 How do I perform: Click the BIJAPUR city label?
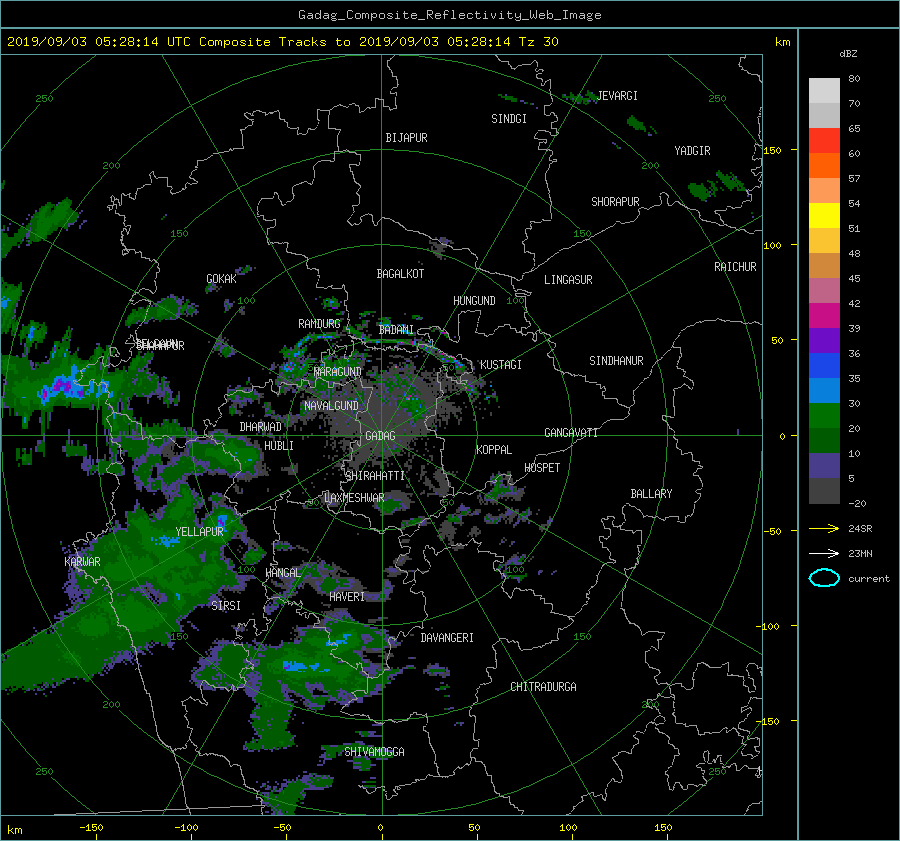coord(406,138)
